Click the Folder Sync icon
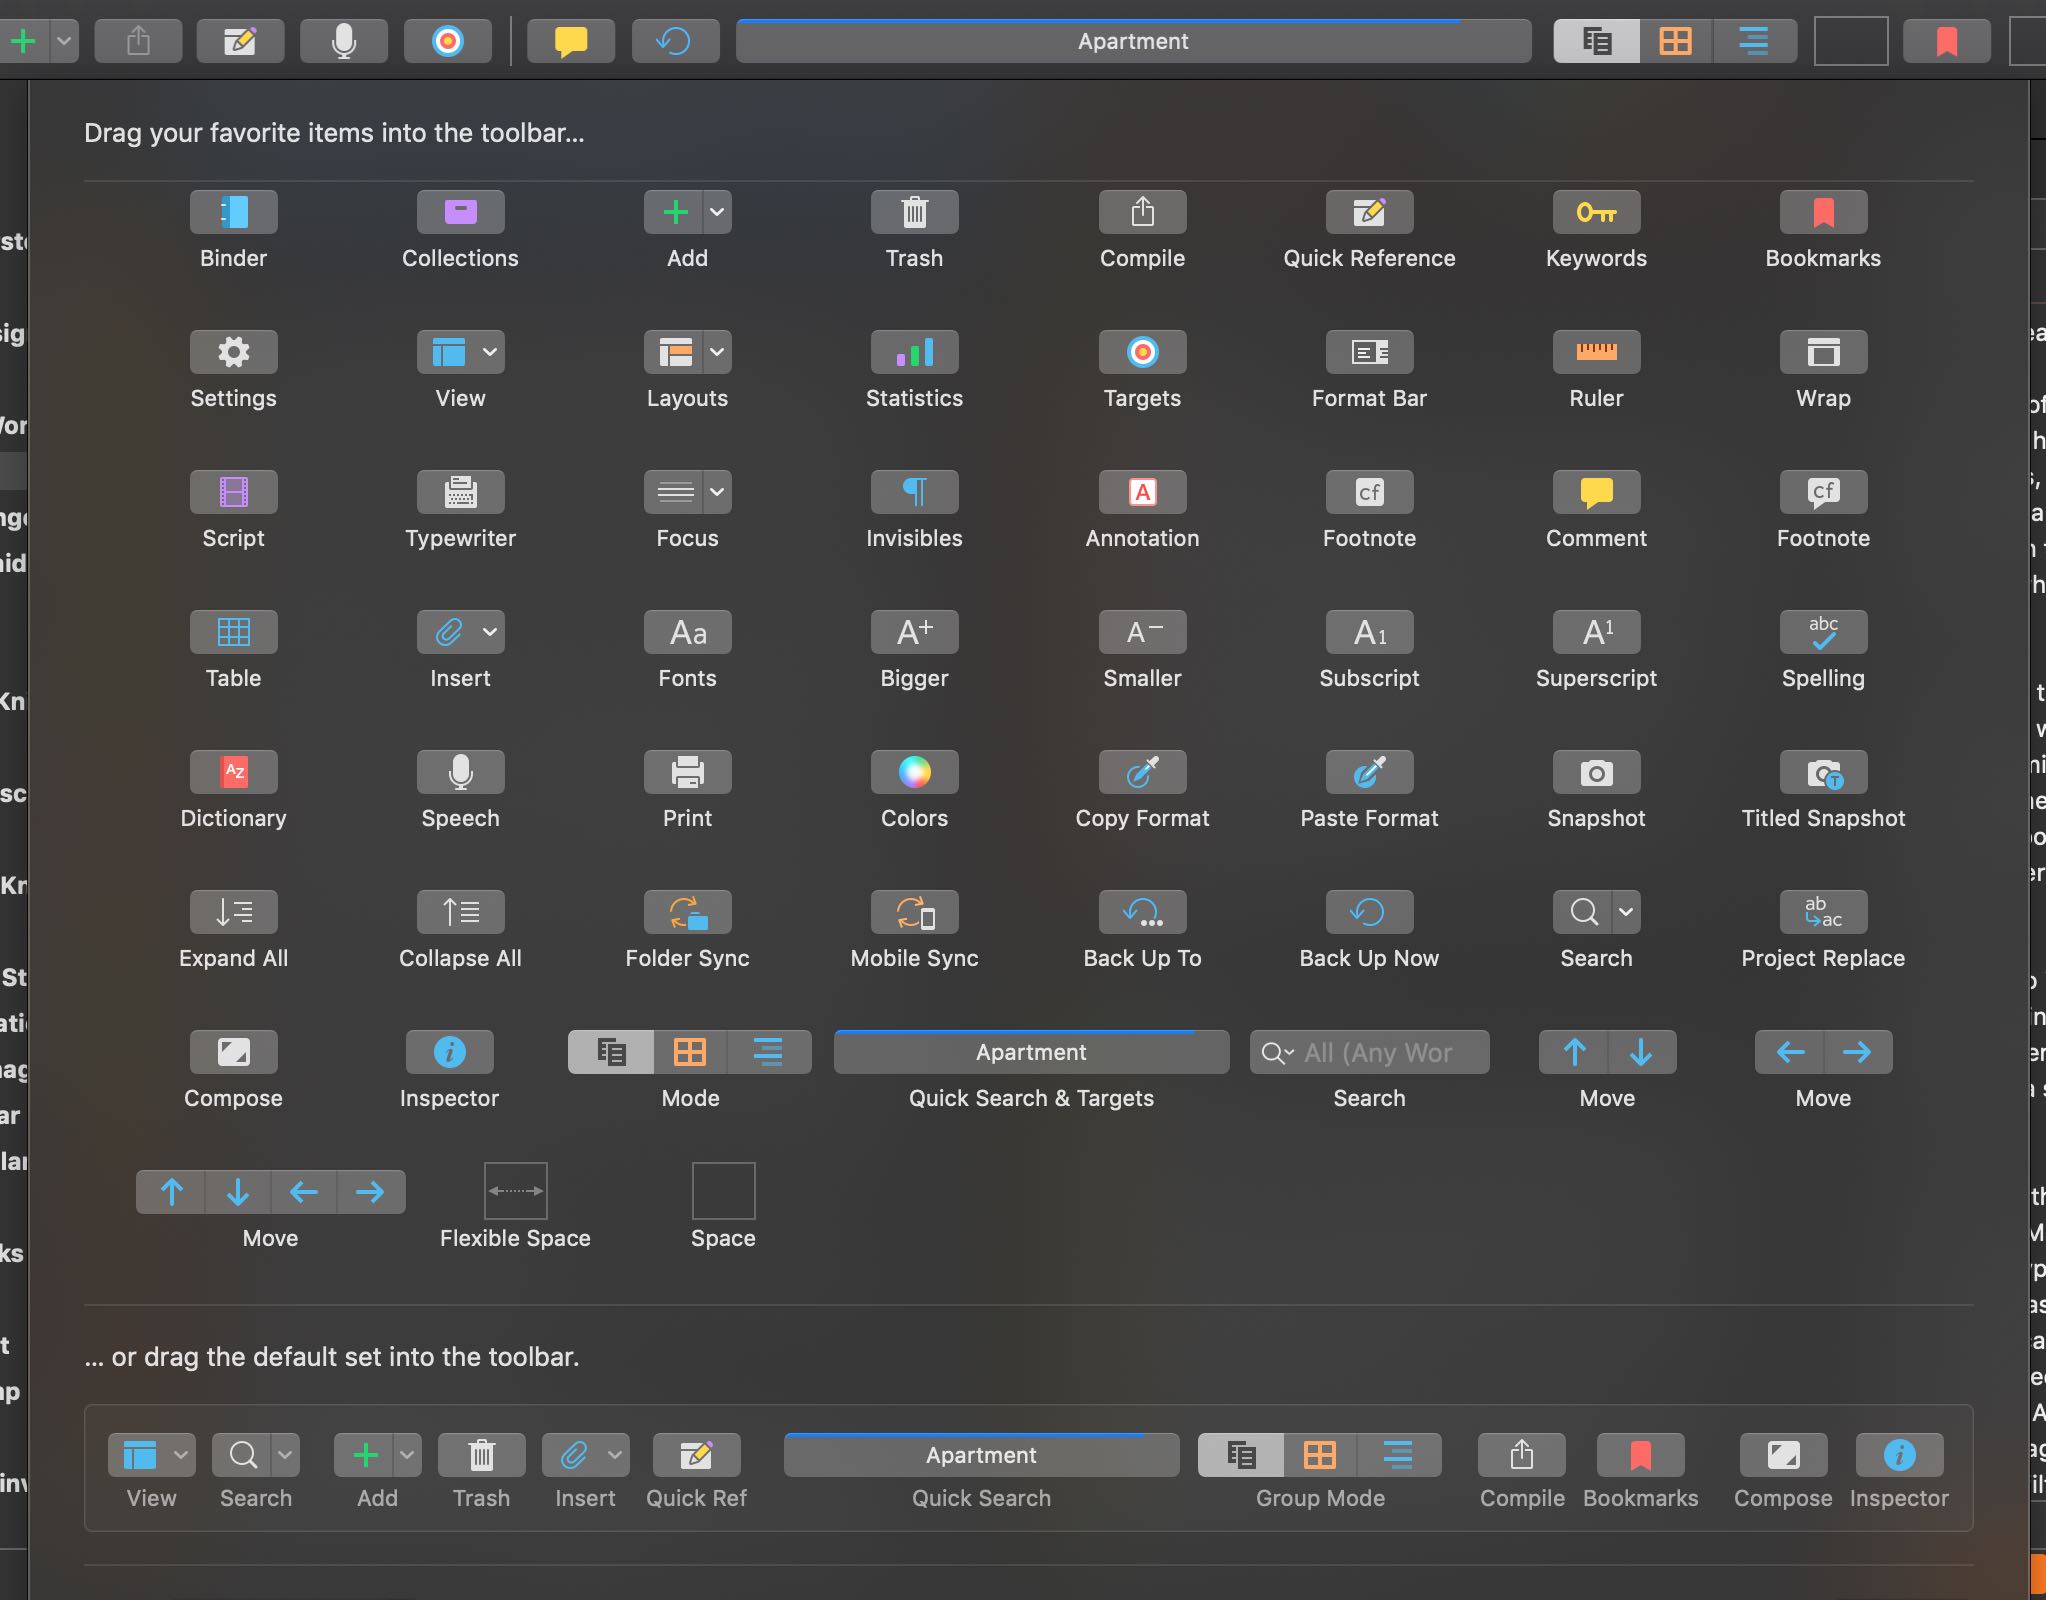 tap(687, 912)
